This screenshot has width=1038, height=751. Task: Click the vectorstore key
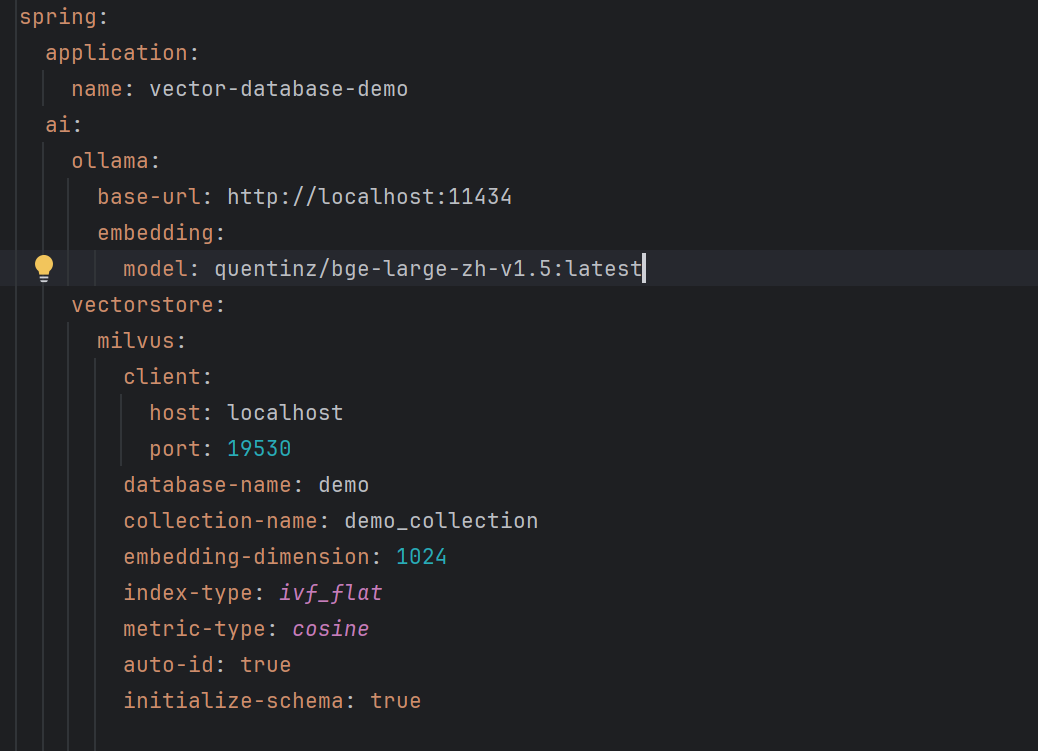click(142, 305)
